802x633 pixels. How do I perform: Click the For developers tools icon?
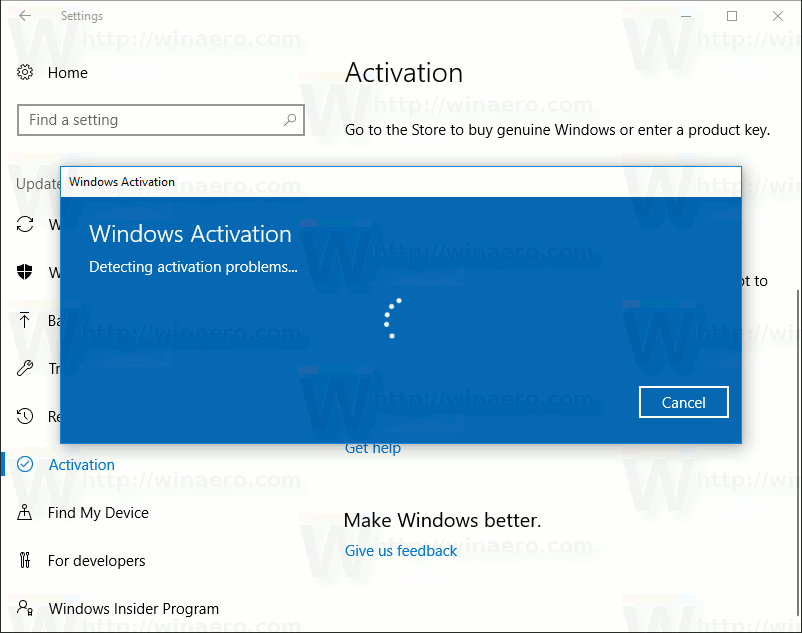[24, 560]
